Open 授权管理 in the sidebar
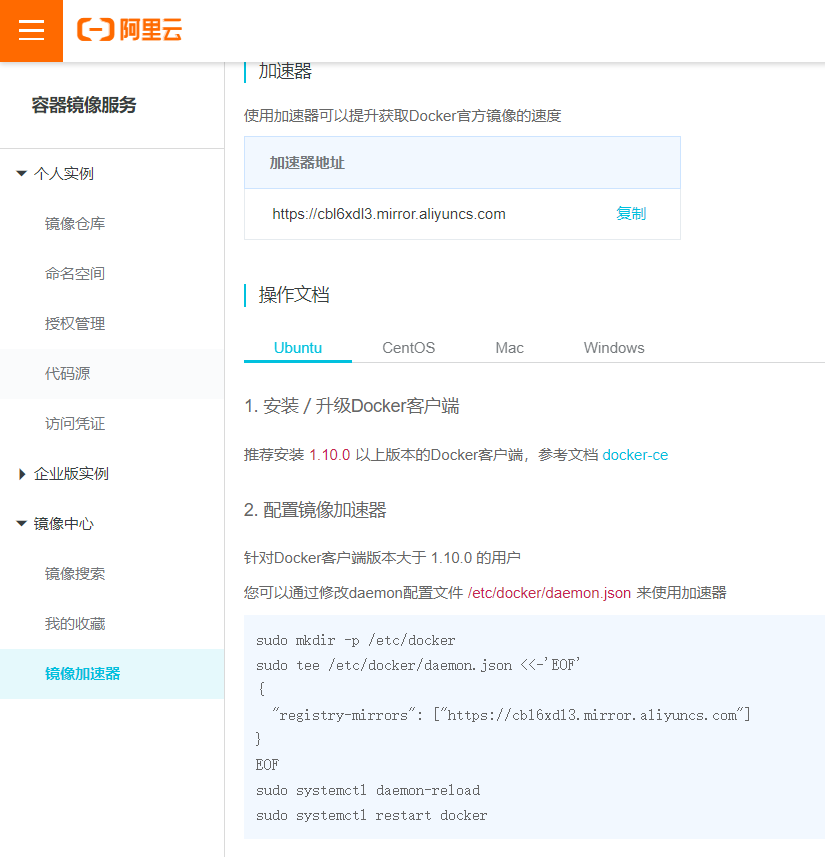Viewport: 825px width, 857px height. 68,323
